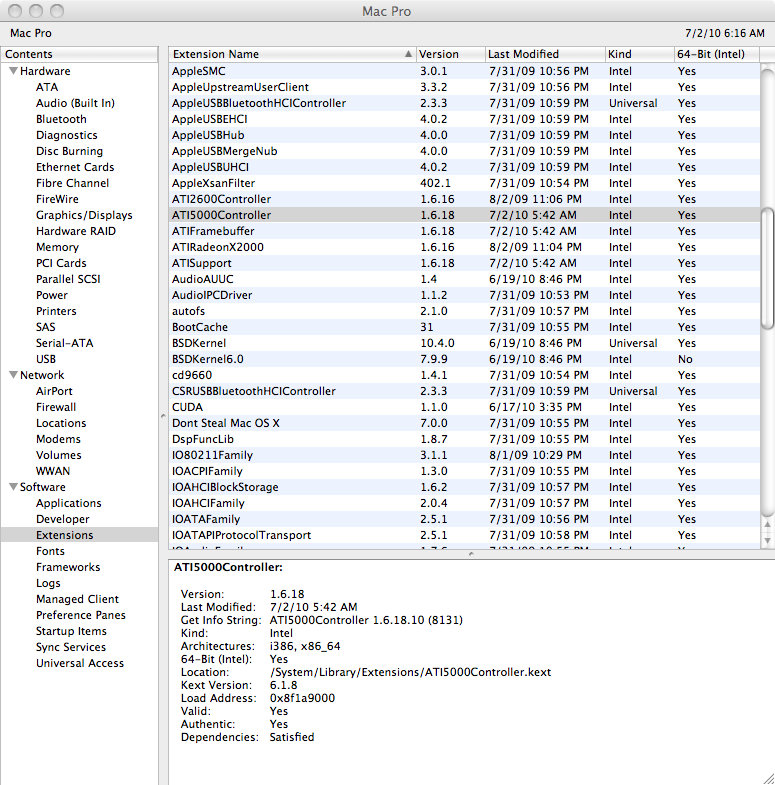Select Hardware RAID item
Screen dimensions: 775x785
click(x=76, y=231)
